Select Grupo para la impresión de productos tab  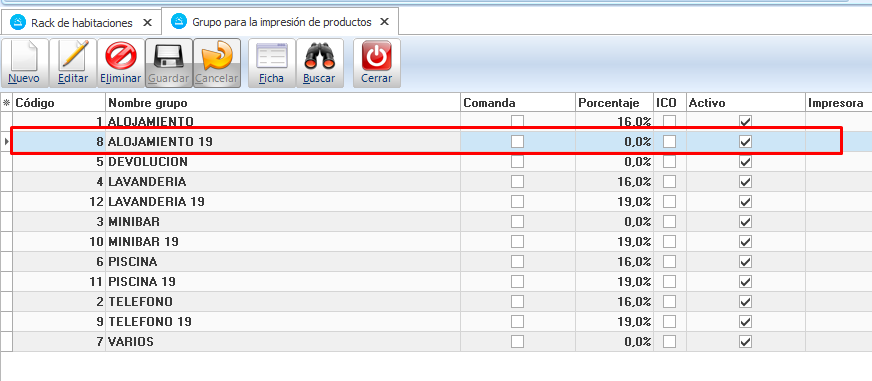pyautogui.click(x=280, y=22)
